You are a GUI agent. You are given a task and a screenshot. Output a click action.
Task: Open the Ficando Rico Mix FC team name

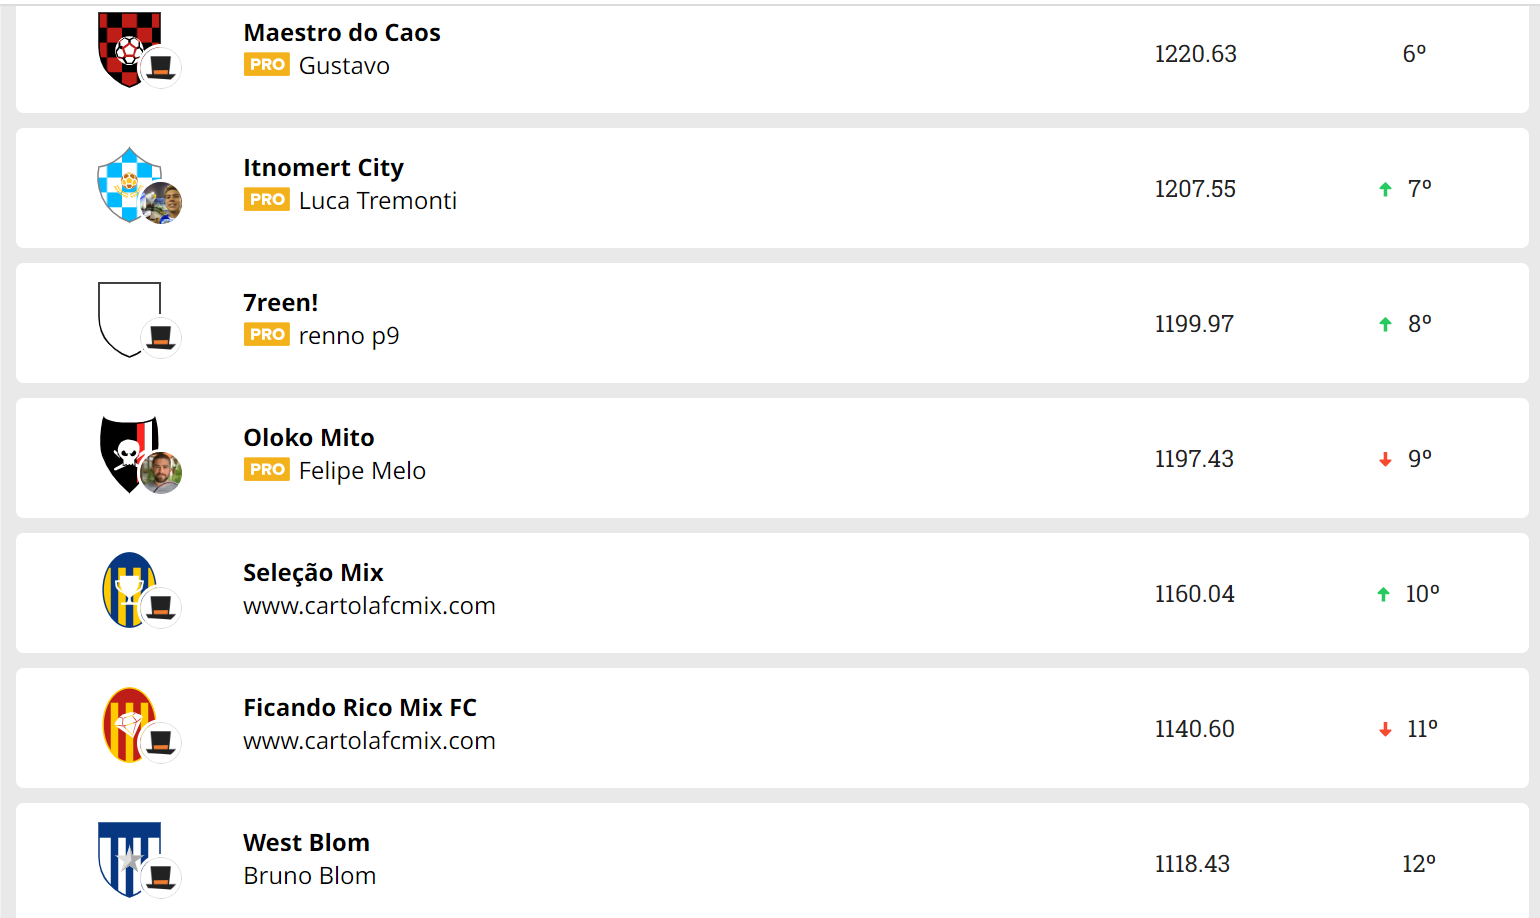360,708
